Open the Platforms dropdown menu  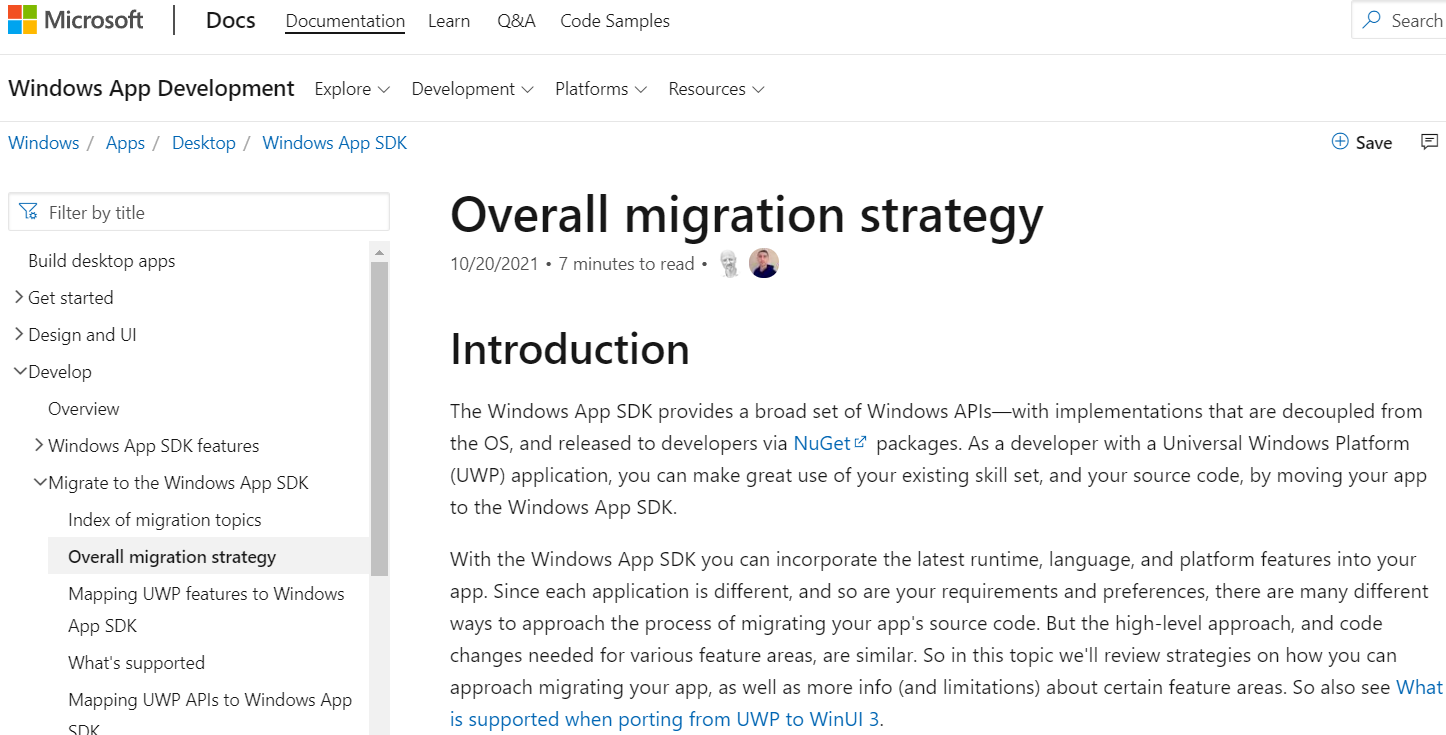(601, 89)
